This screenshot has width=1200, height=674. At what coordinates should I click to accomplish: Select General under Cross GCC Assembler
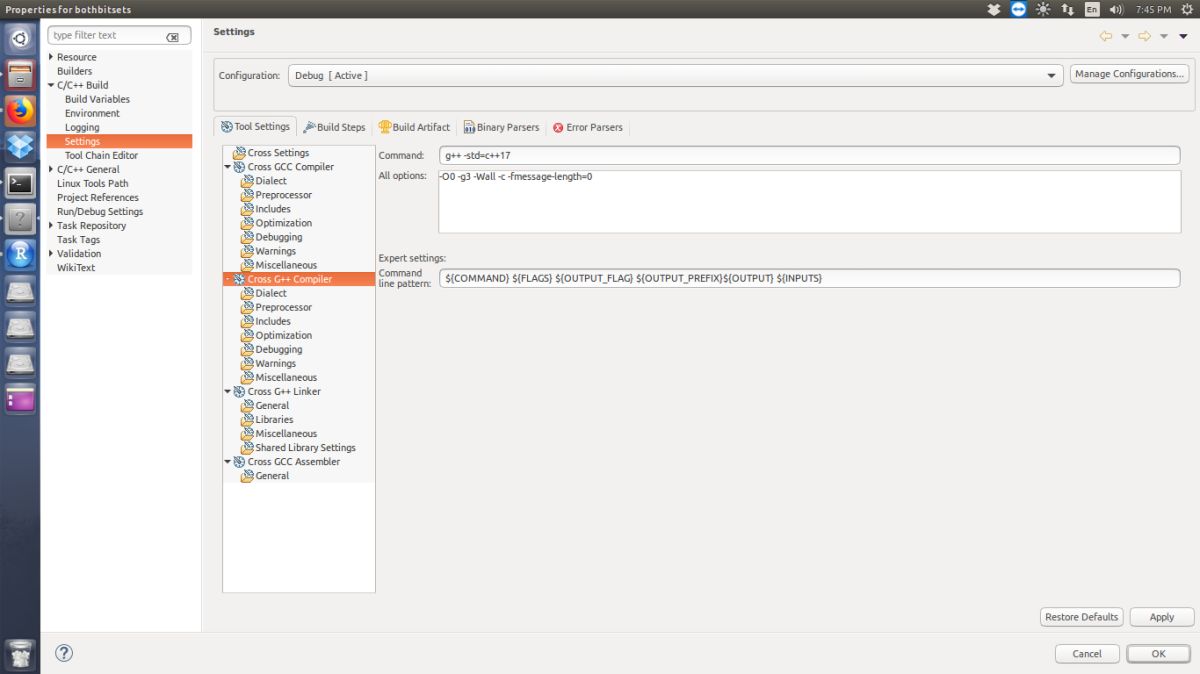[272, 475]
